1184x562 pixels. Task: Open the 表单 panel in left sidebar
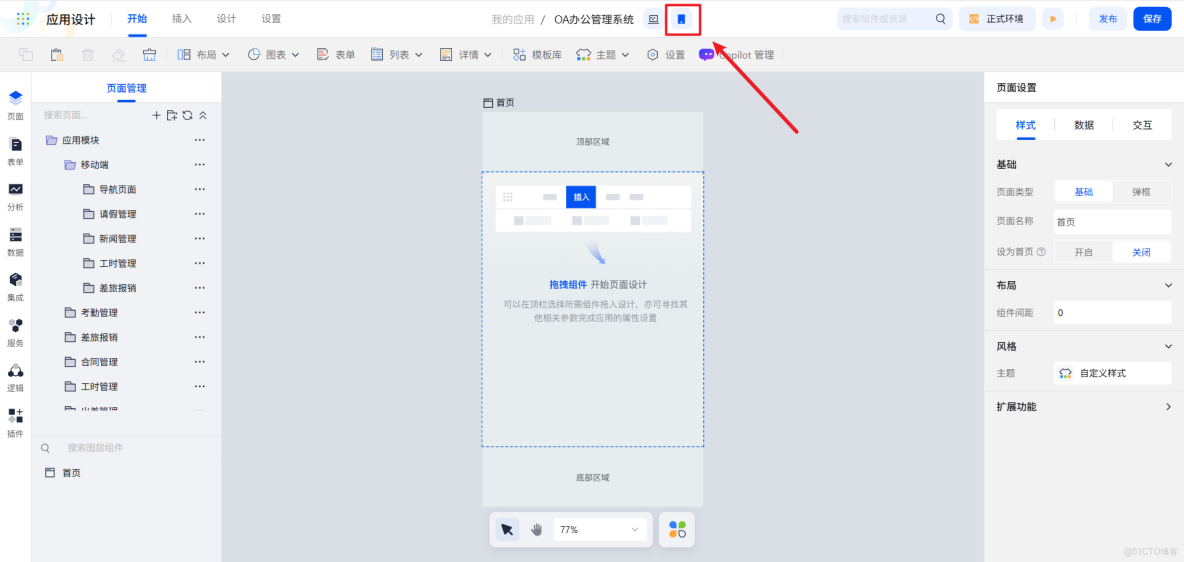[x=15, y=151]
